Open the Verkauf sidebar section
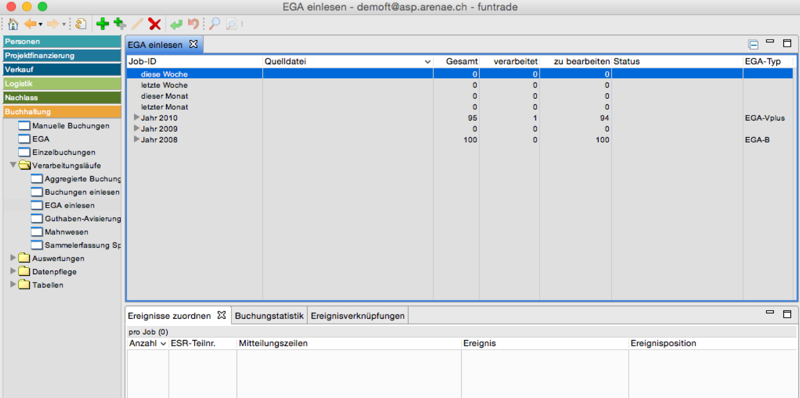 click(62, 69)
